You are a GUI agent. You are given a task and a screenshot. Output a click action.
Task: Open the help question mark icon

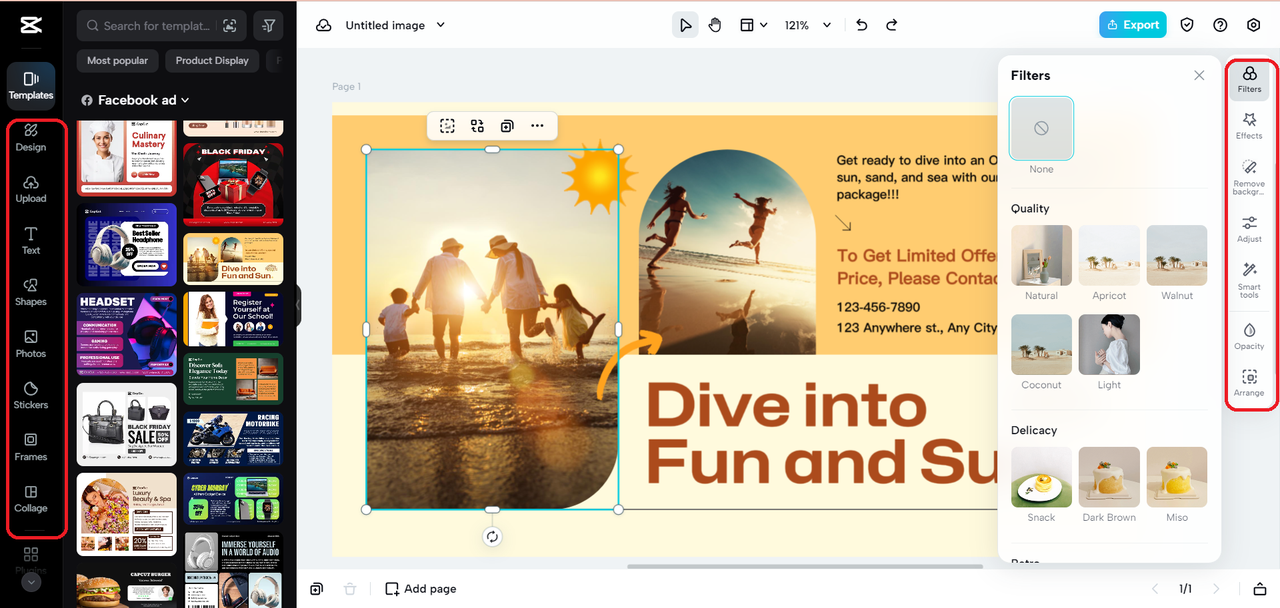[1220, 25]
